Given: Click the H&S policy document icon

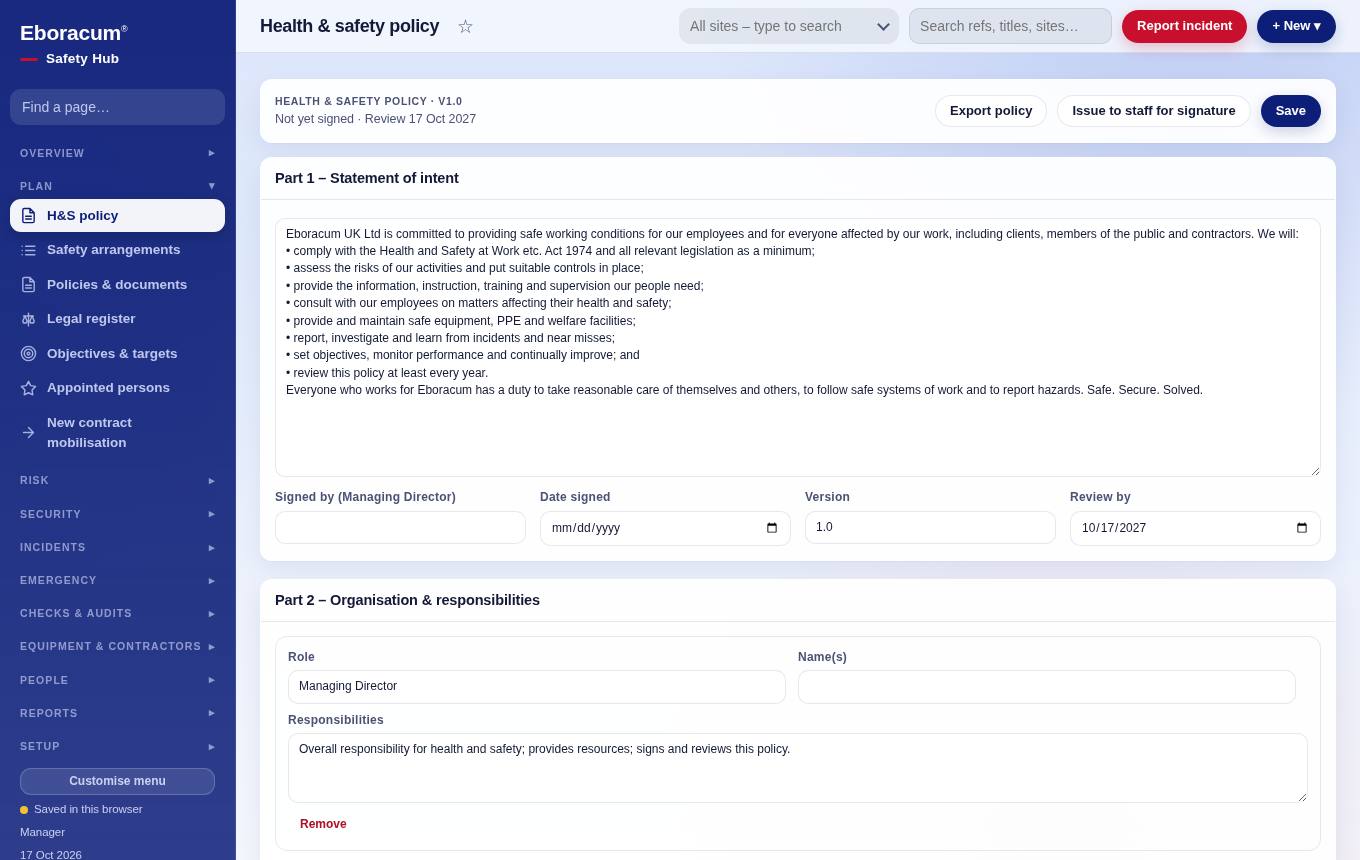Looking at the screenshot, I should click(28, 216).
